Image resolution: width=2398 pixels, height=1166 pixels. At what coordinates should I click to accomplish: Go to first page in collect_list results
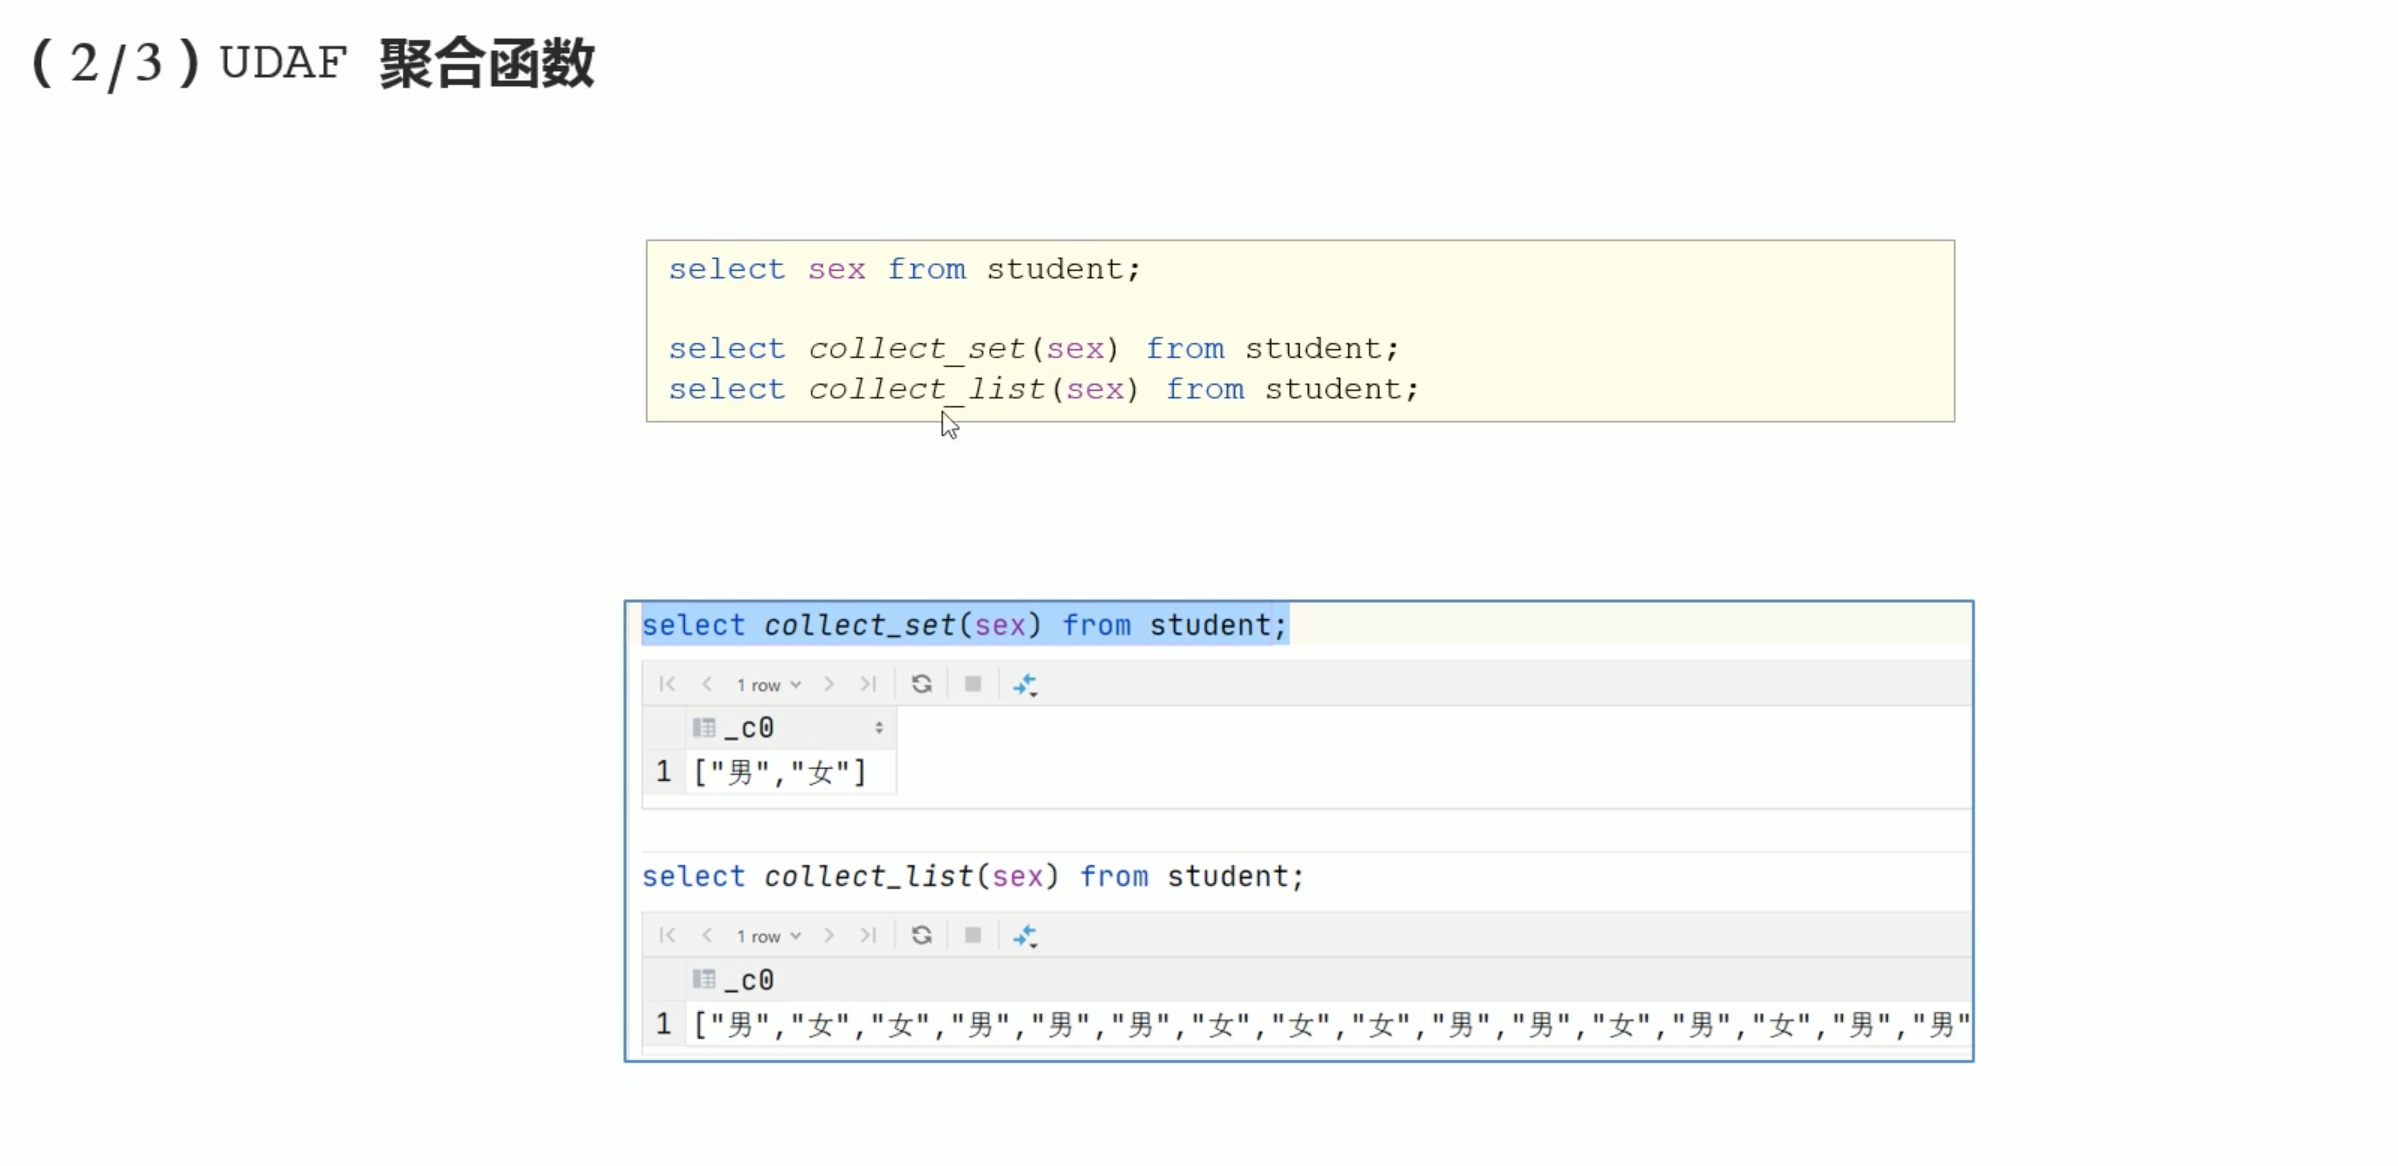click(667, 935)
